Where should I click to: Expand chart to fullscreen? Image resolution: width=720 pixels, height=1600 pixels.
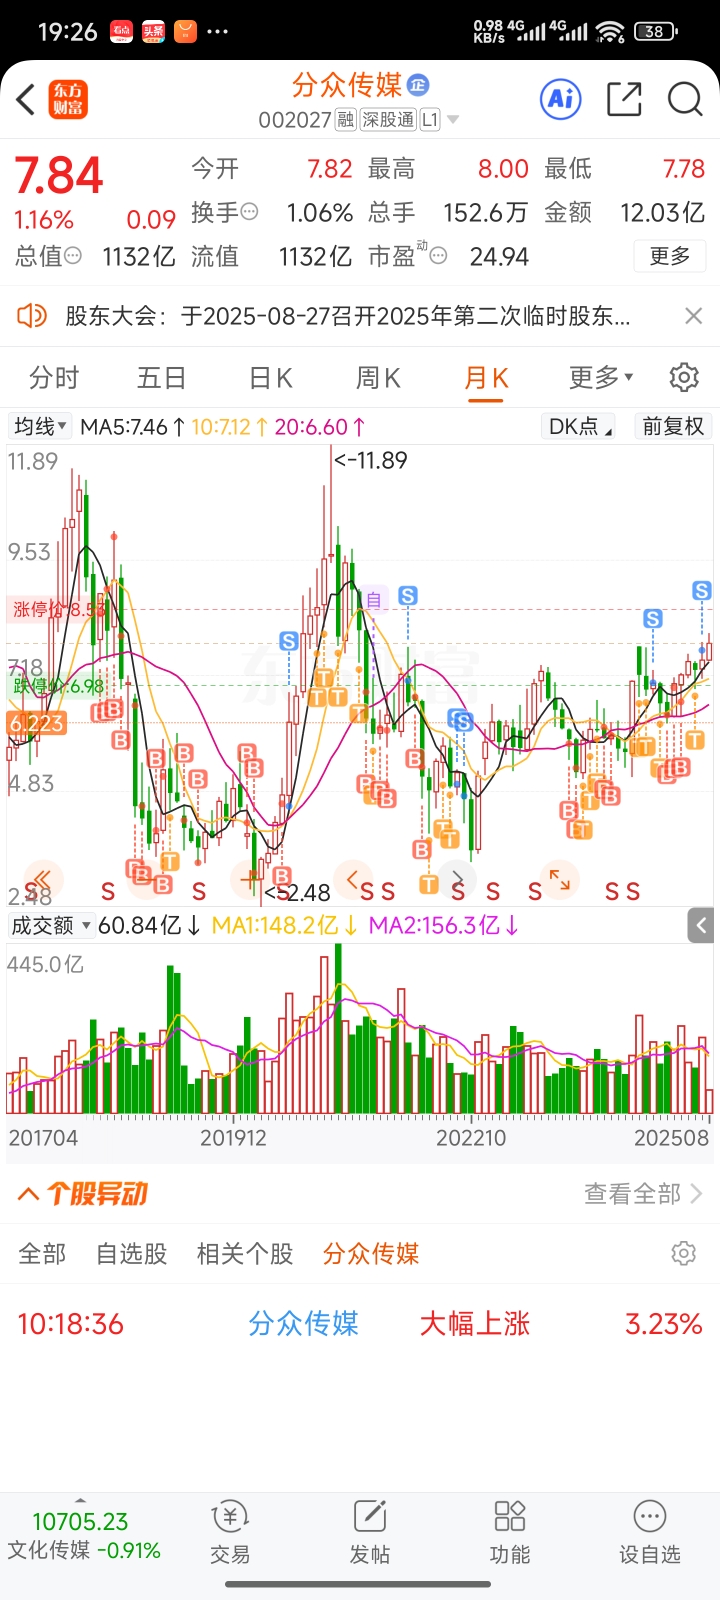pos(560,880)
